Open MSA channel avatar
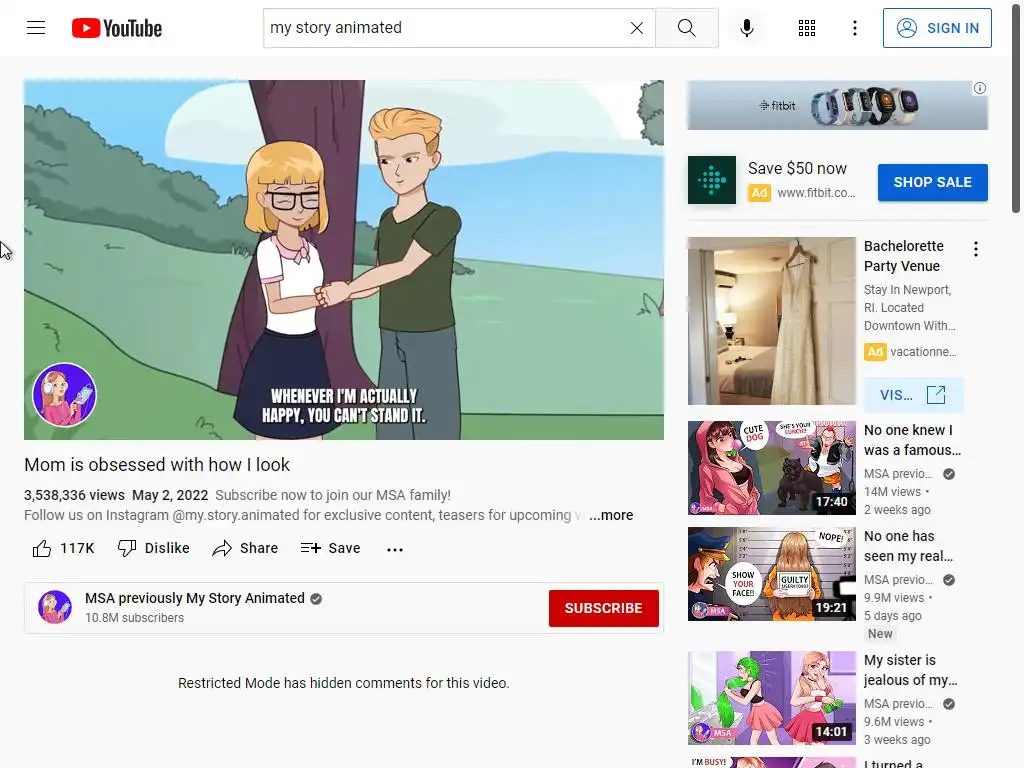The image size is (1024, 768). tap(55, 607)
